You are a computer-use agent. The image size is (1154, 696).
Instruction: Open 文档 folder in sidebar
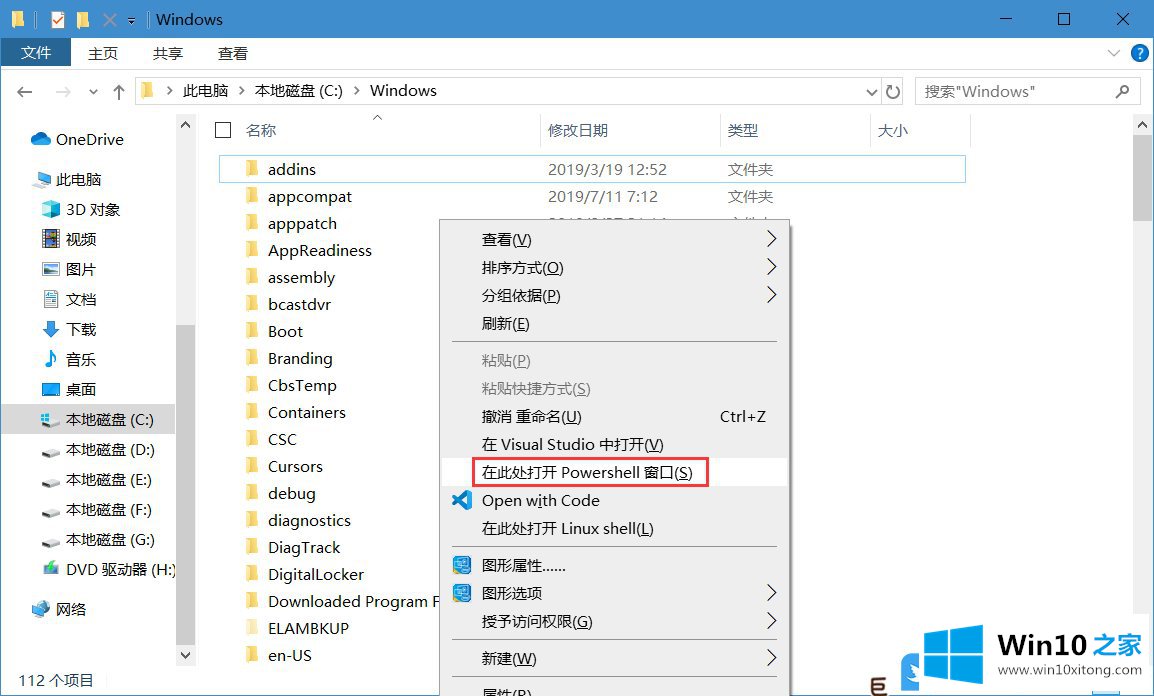point(69,299)
